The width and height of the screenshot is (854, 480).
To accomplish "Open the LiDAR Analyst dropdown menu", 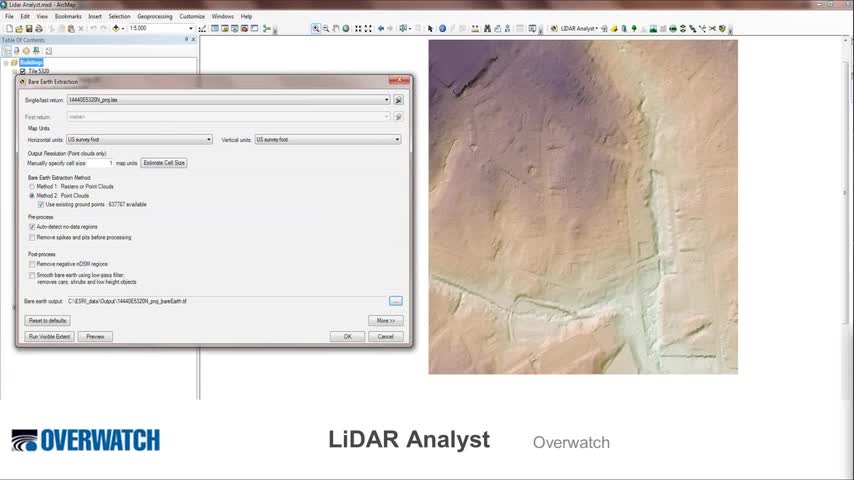I will coord(580,28).
